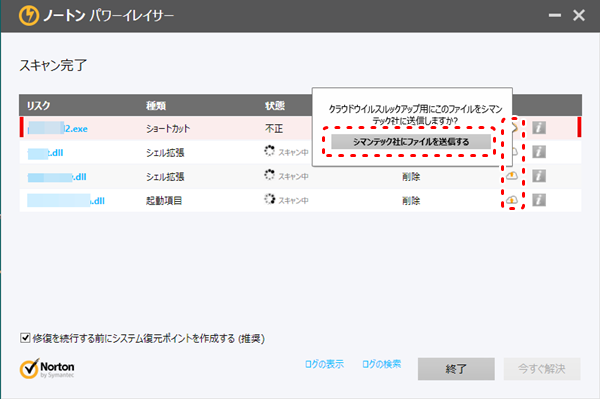Close the Norton Power Eraser window
The image size is (600, 399).
point(579,15)
